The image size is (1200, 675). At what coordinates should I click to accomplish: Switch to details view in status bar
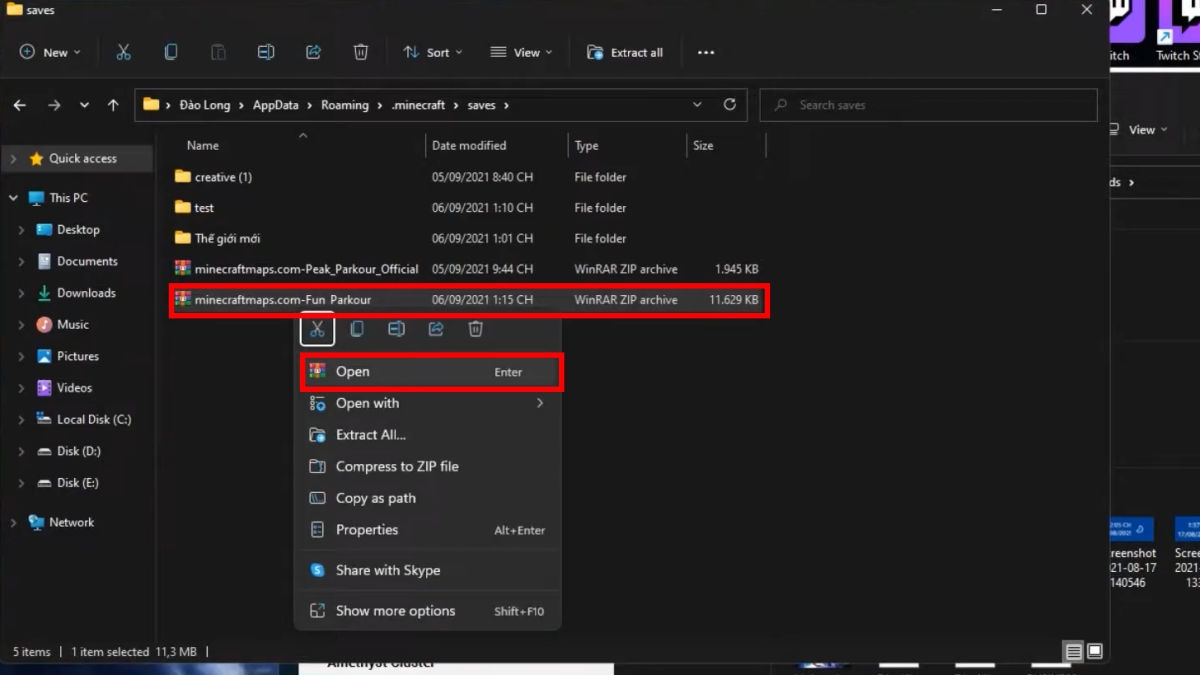[1074, 652]
